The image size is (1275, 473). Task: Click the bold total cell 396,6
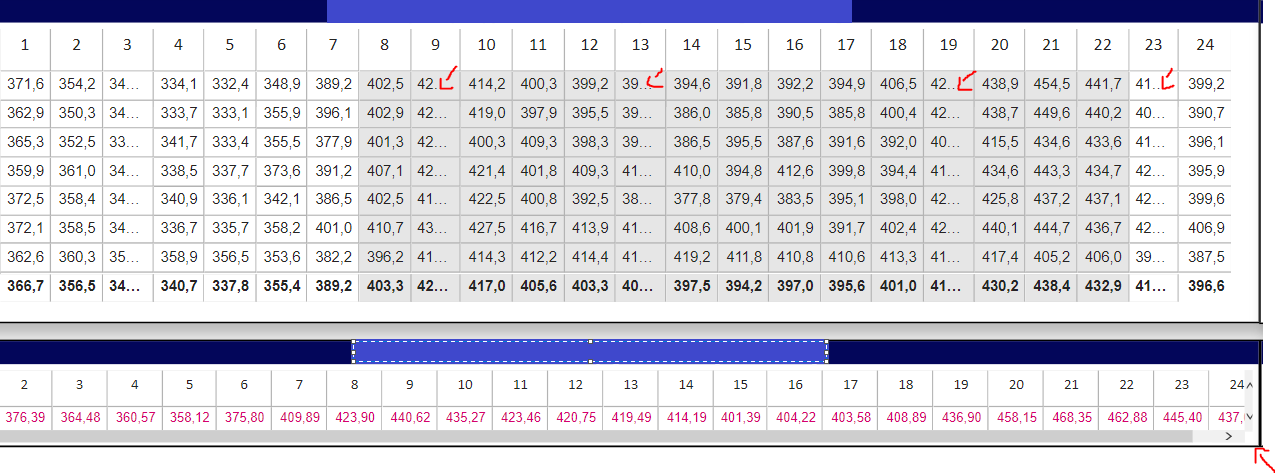point(1204,287)
